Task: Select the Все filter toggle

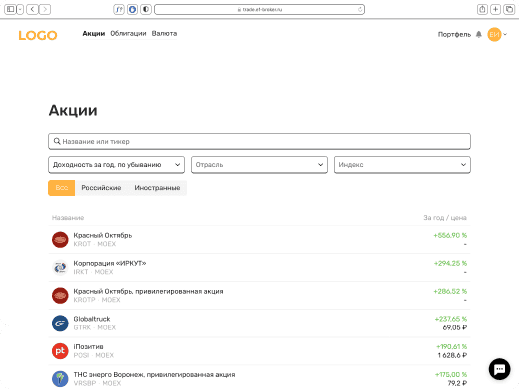Action: click(62, 188)
